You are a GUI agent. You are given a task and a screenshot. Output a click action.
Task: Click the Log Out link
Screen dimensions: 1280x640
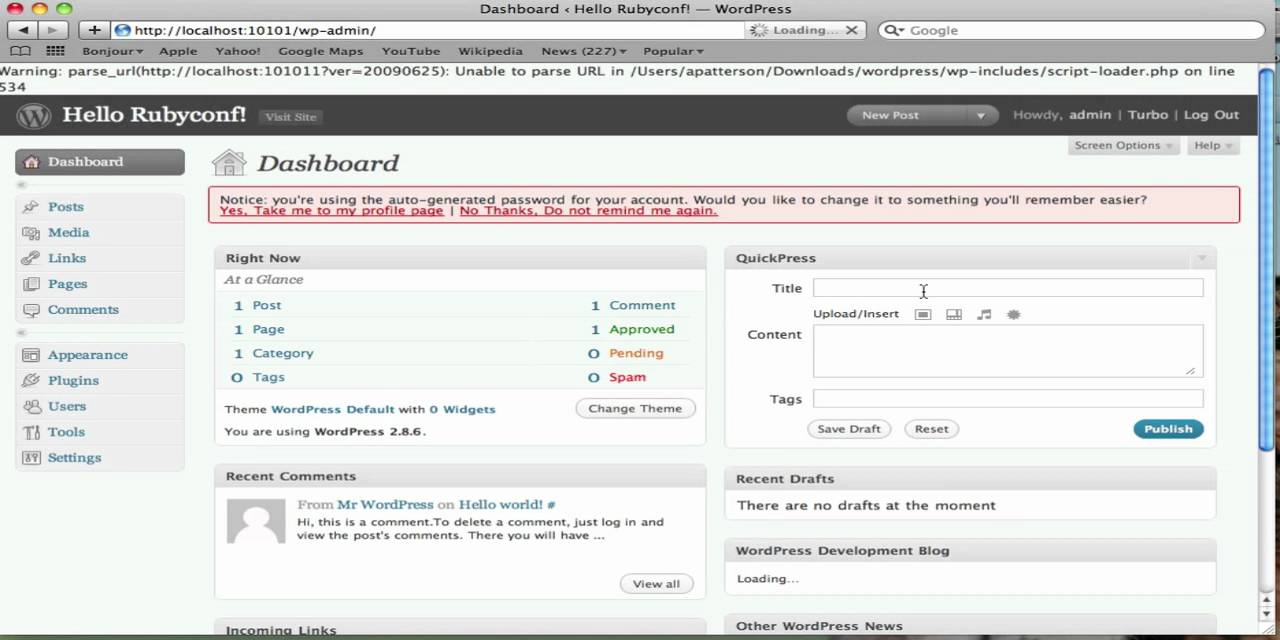tap(1211, 115)
